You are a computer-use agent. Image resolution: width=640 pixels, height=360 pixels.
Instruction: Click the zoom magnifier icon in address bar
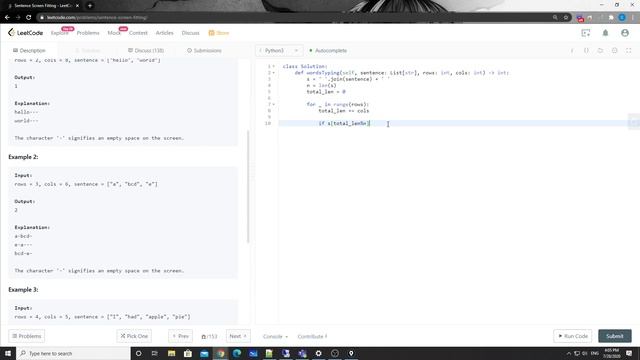555,18
